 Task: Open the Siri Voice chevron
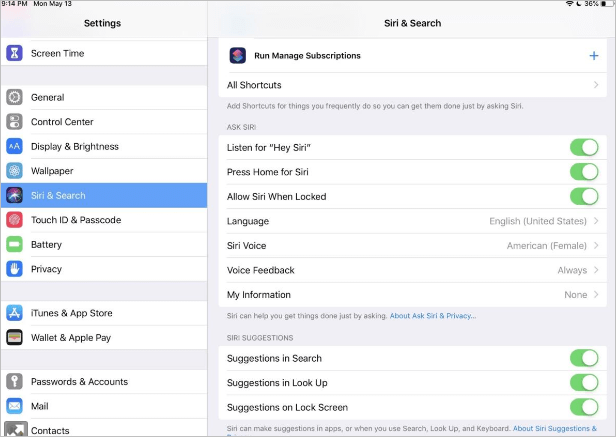coord(596,246)
